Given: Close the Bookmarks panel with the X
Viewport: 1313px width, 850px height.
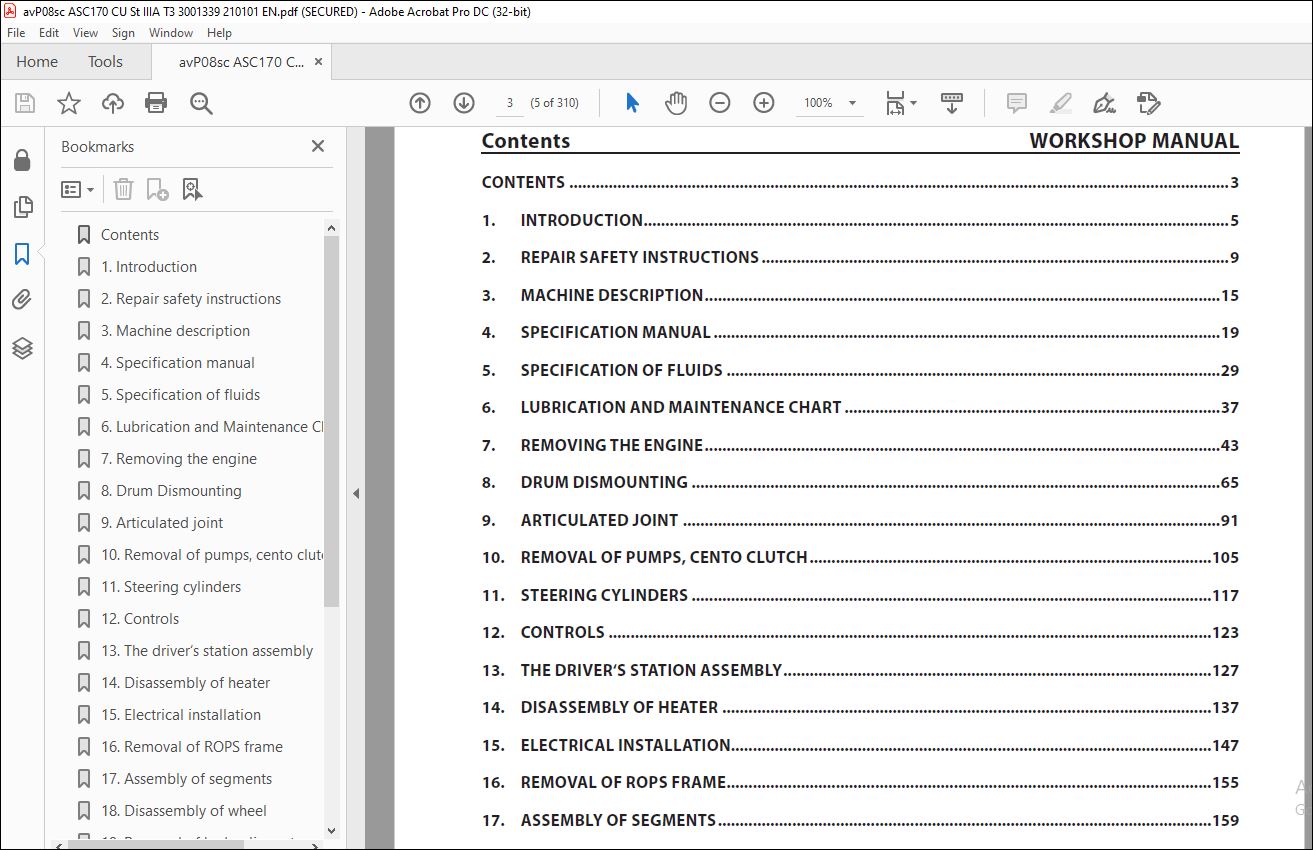Looking at the screenshot, I should tap(318, 146).
